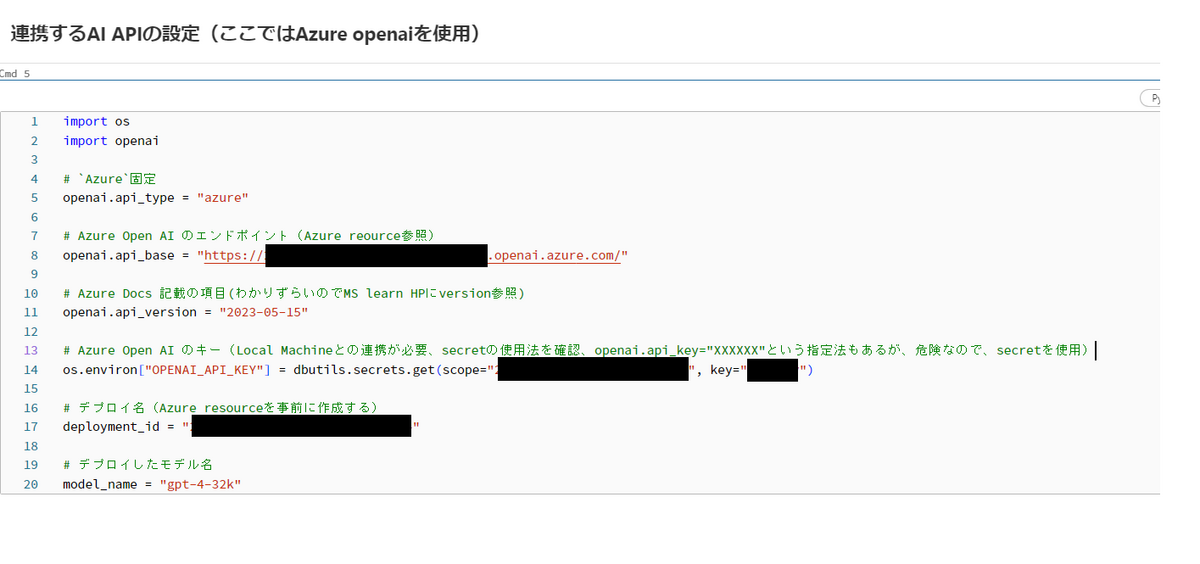Click the Azure Open AI のエンドポイント comment
The image size is (1200, 564).
[249, 235]
